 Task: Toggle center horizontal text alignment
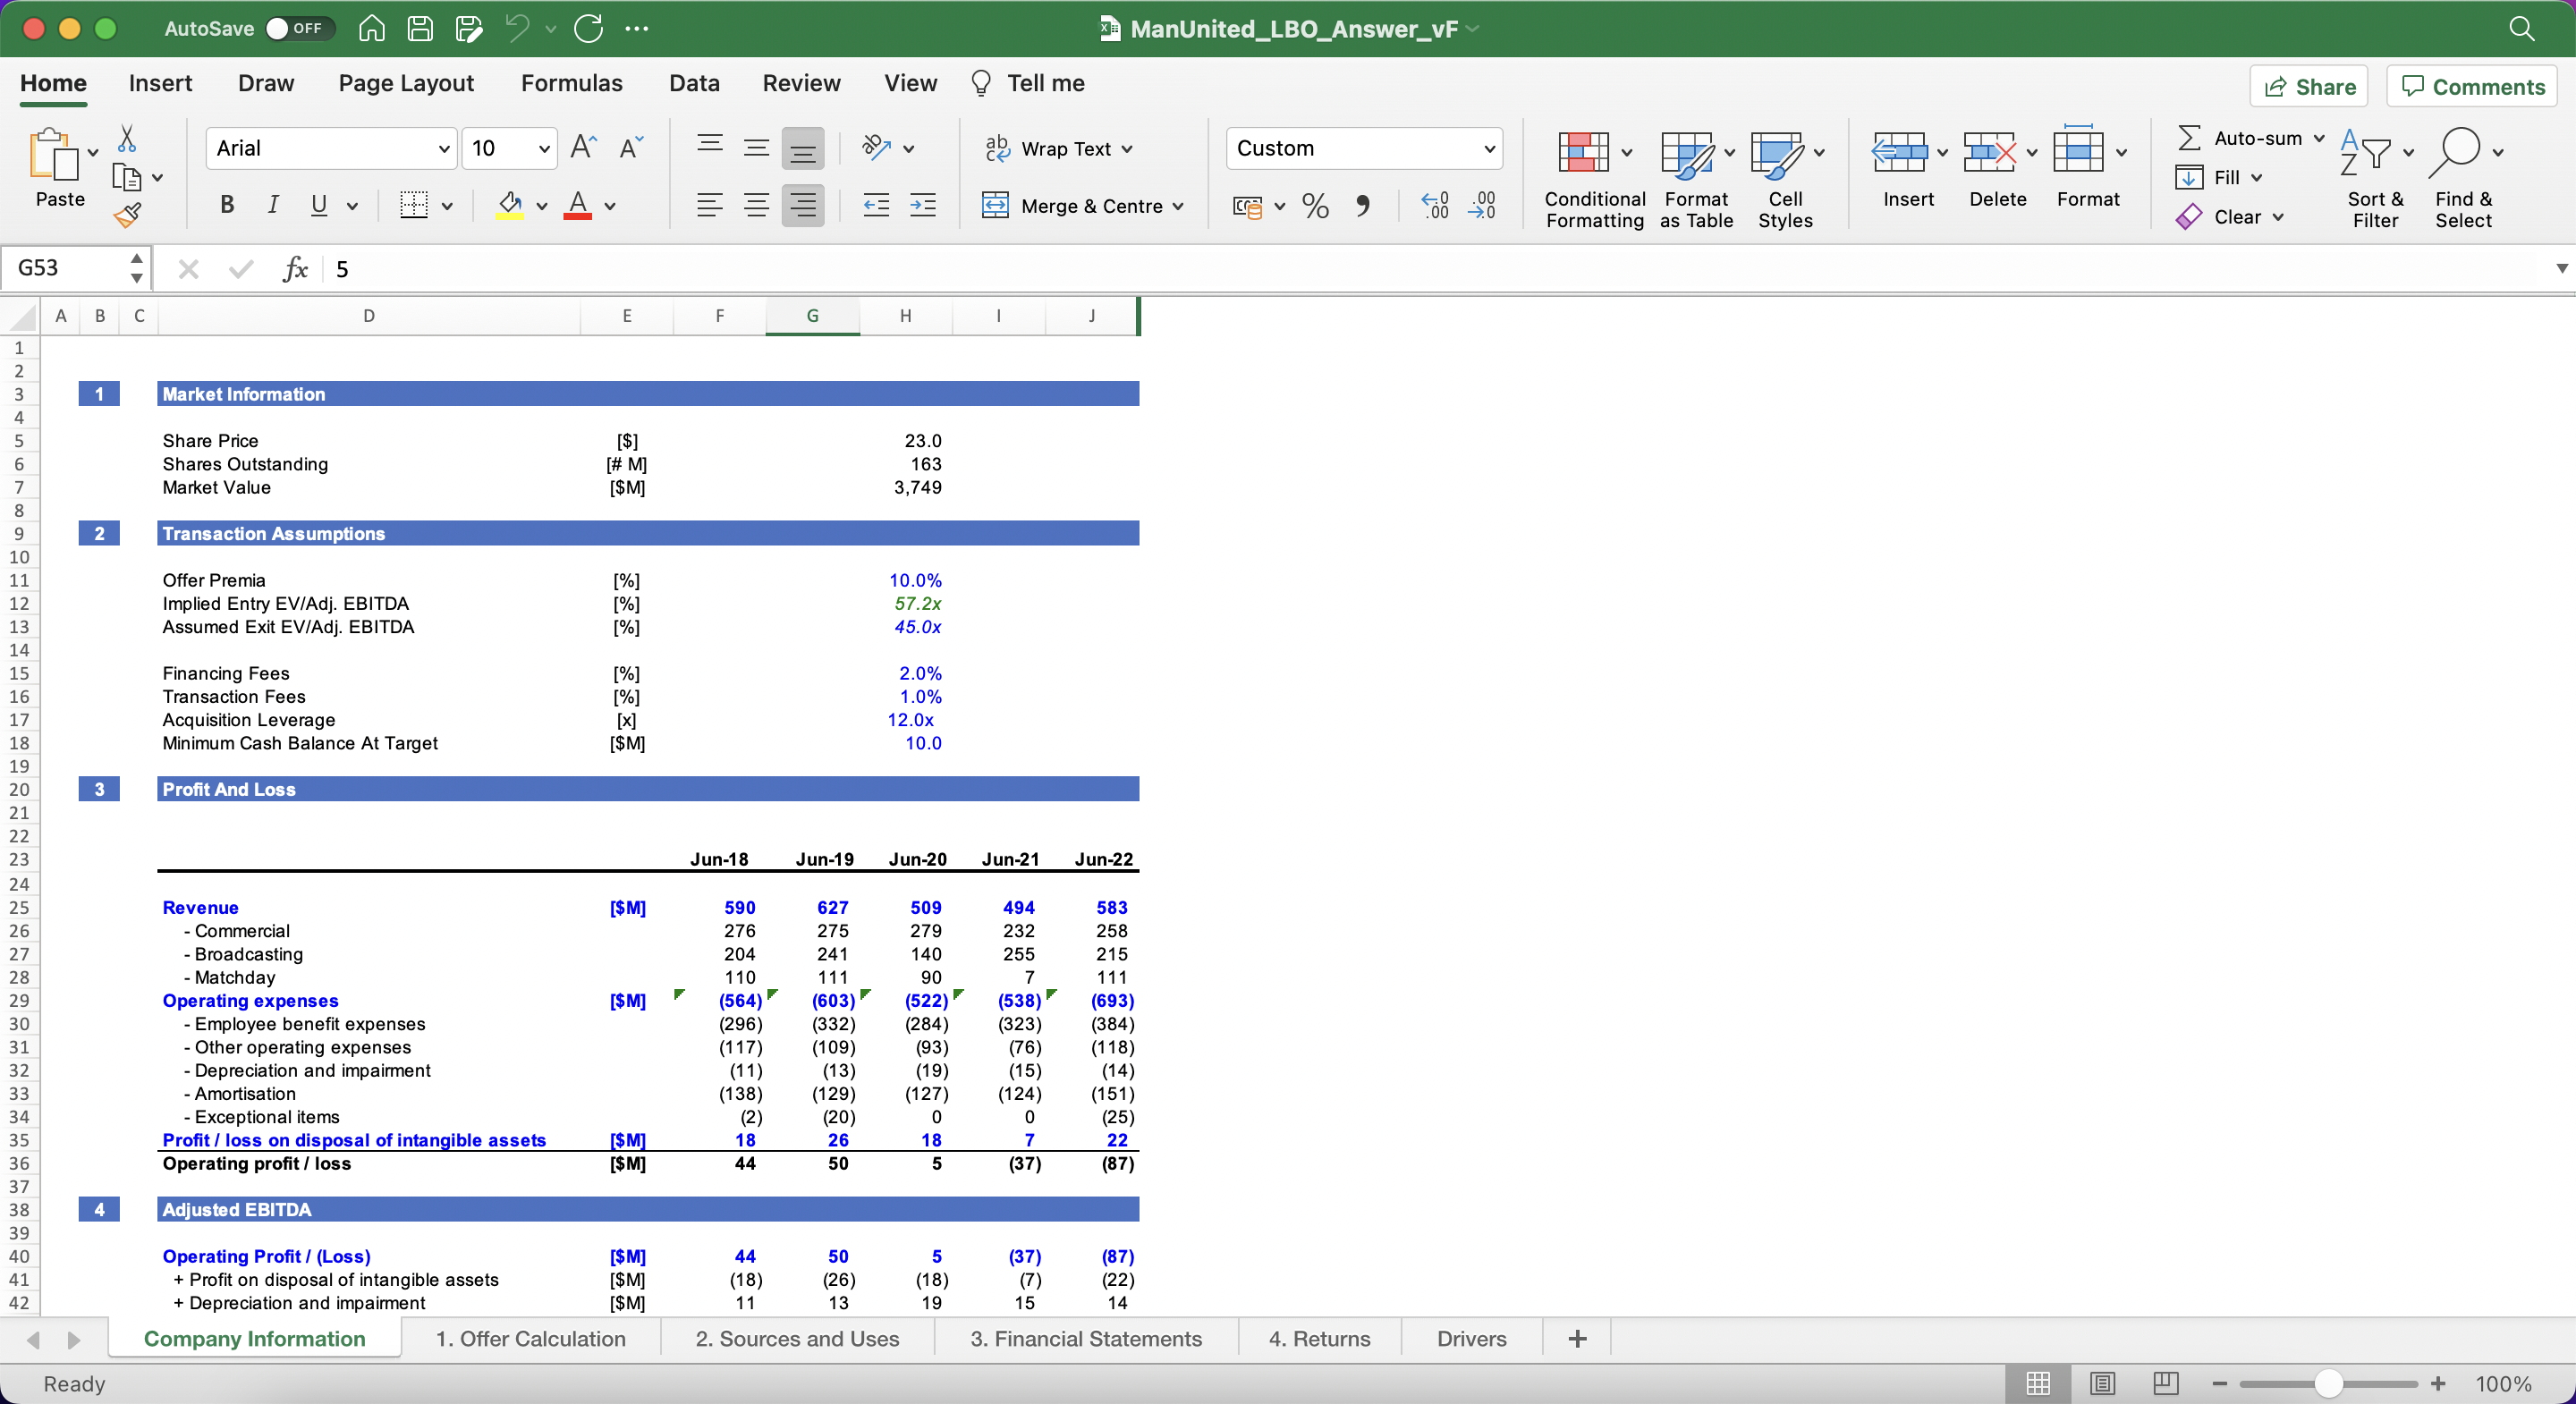756,205
